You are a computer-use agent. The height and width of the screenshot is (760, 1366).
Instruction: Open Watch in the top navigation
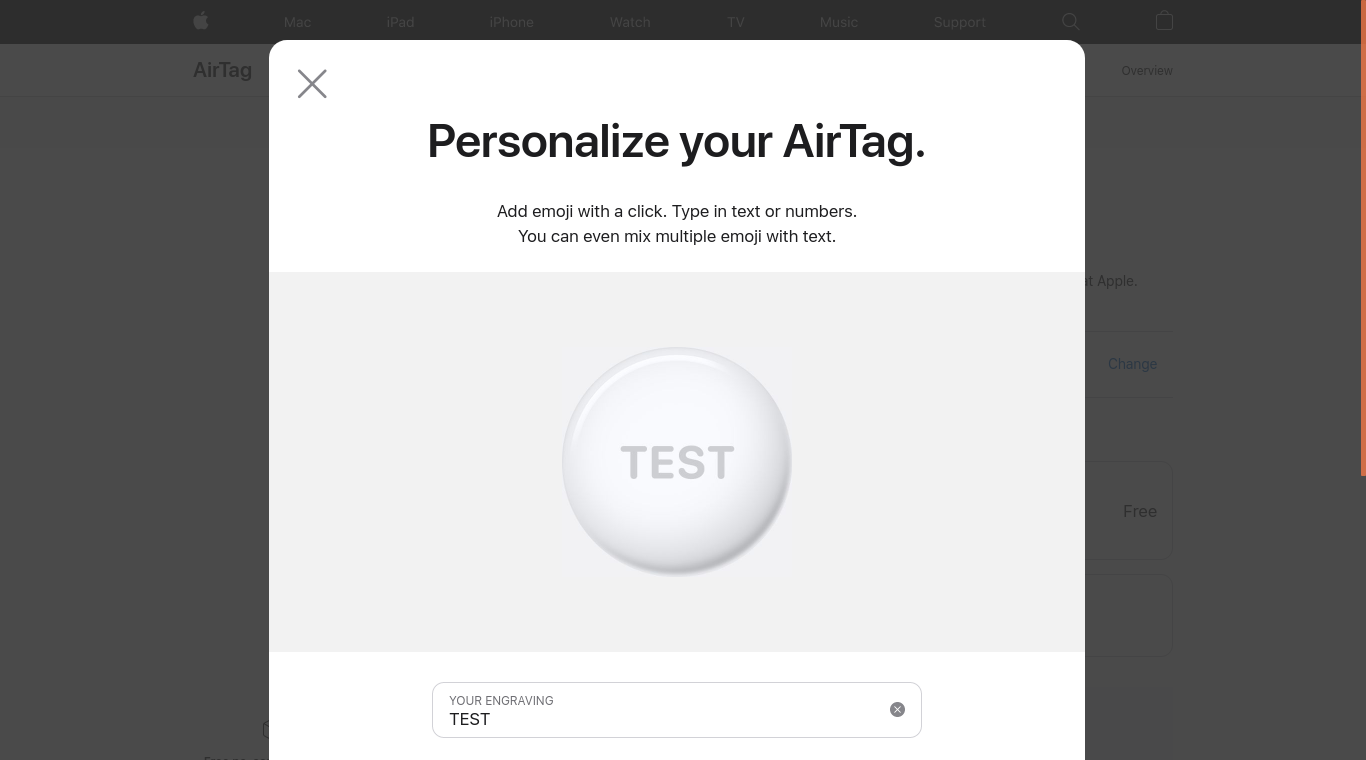(630, 22)
